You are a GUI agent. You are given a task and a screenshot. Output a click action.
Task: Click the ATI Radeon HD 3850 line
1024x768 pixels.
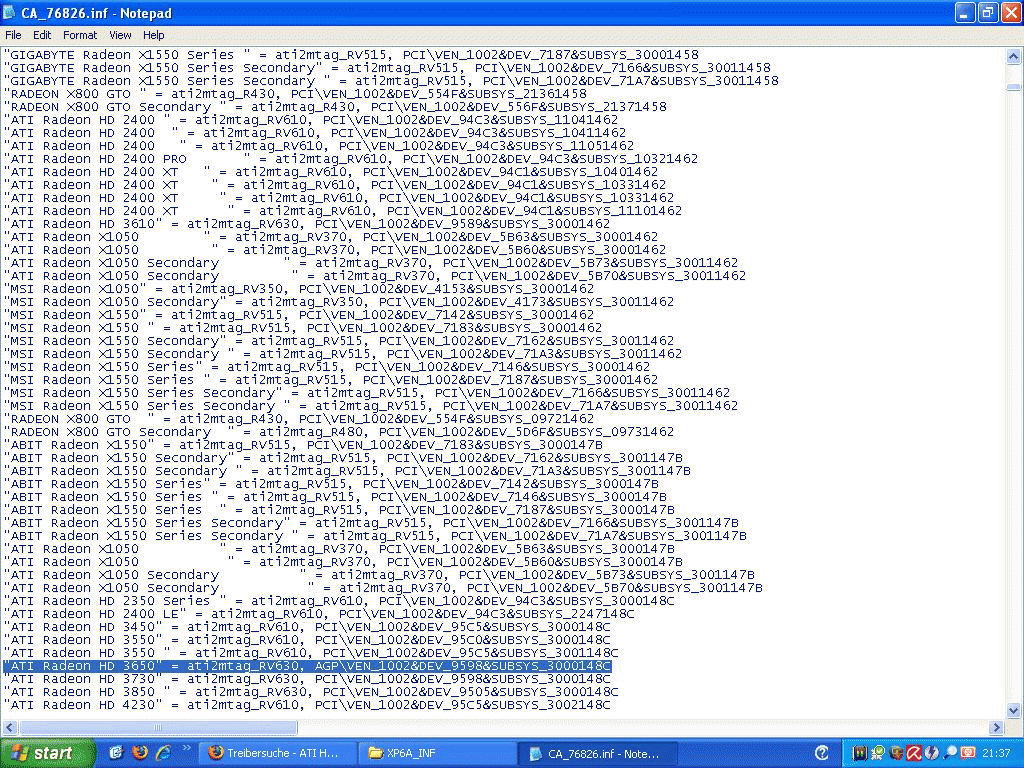(312, 692)
